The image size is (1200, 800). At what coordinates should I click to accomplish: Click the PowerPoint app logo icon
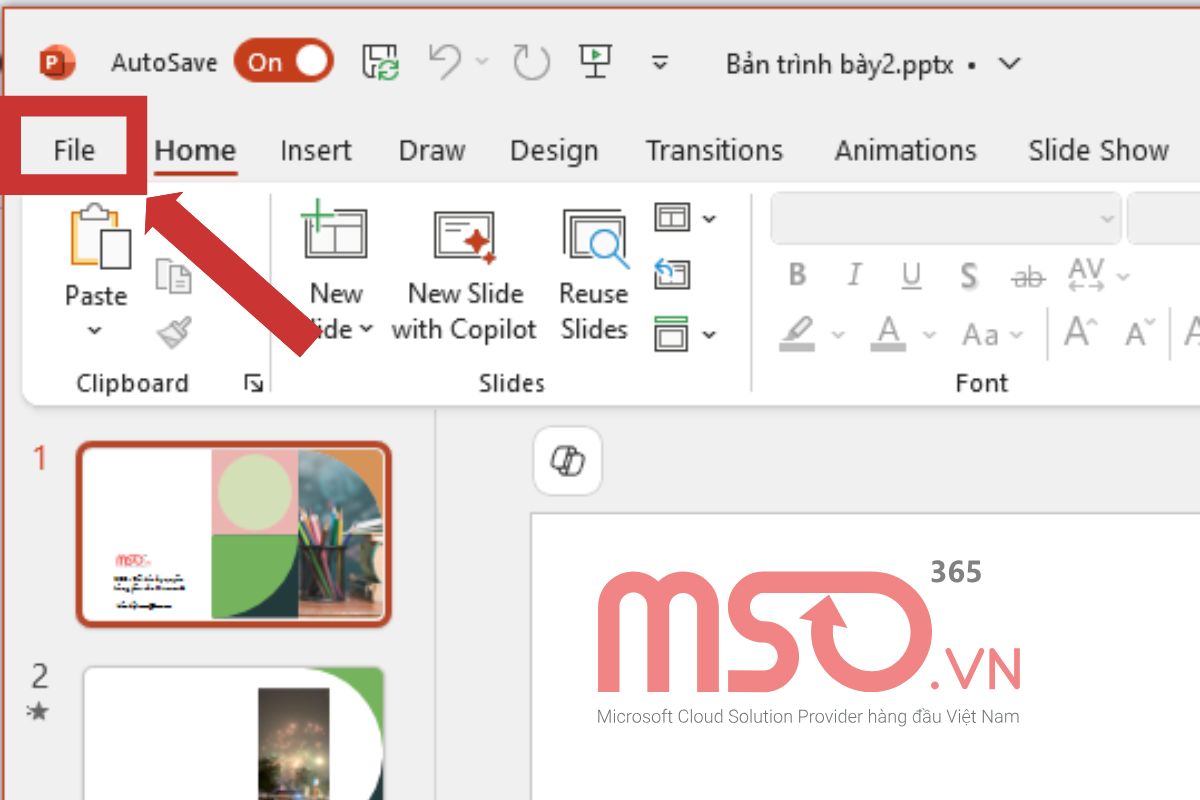pyautogui.click(x=56, y=63)
